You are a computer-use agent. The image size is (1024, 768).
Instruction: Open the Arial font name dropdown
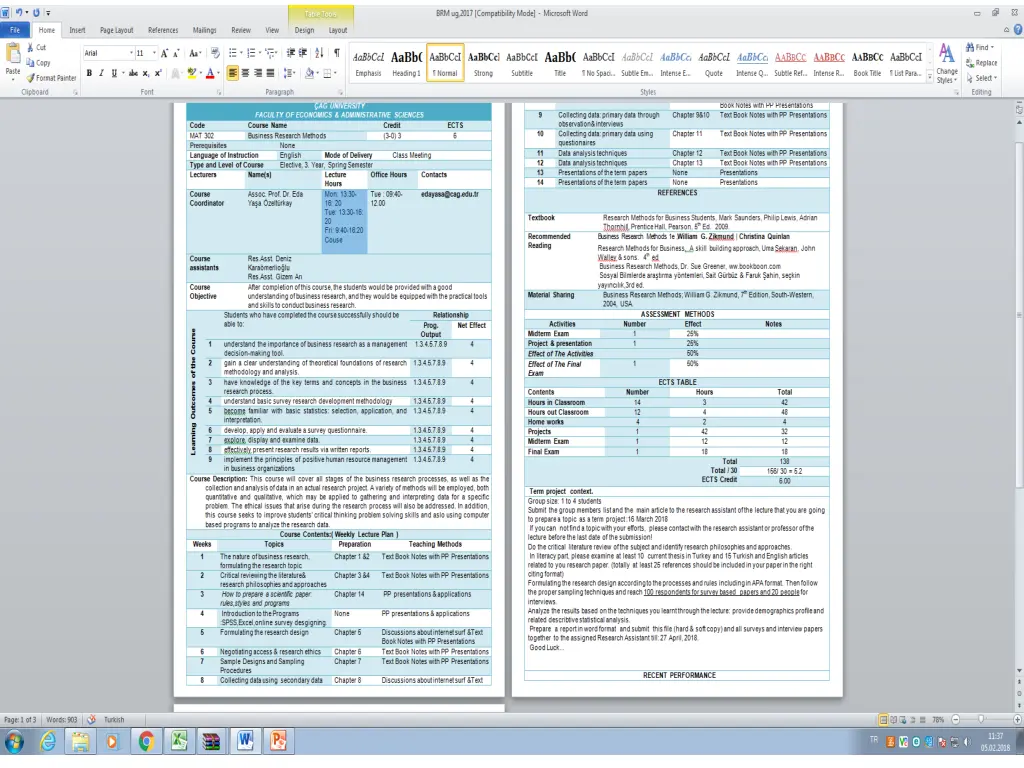point(130,54)
